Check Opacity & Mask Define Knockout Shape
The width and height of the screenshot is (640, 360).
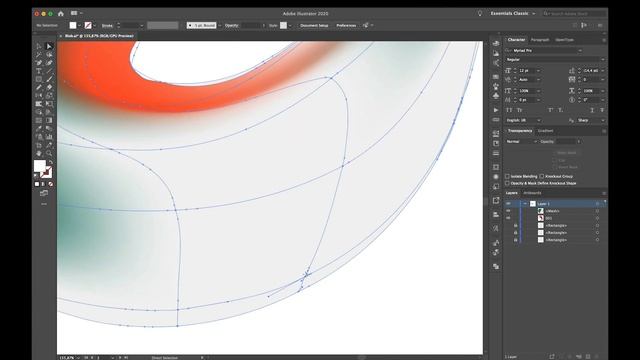[507, 183]
